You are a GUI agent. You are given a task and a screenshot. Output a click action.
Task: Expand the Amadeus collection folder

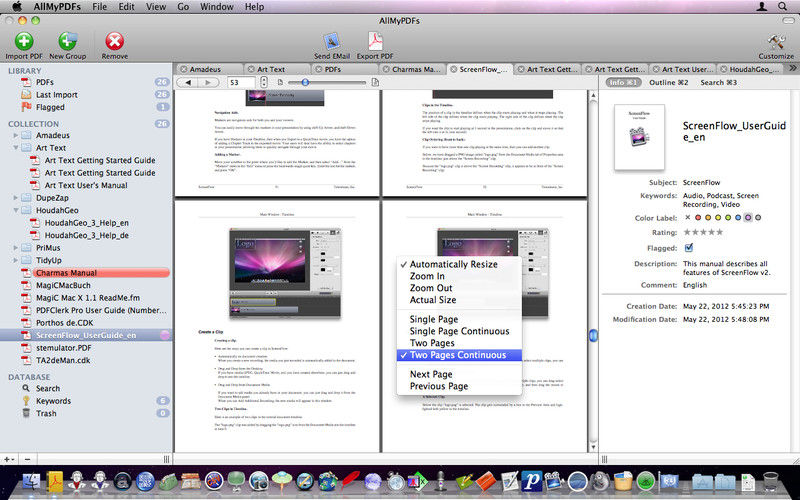coord(15,135)
